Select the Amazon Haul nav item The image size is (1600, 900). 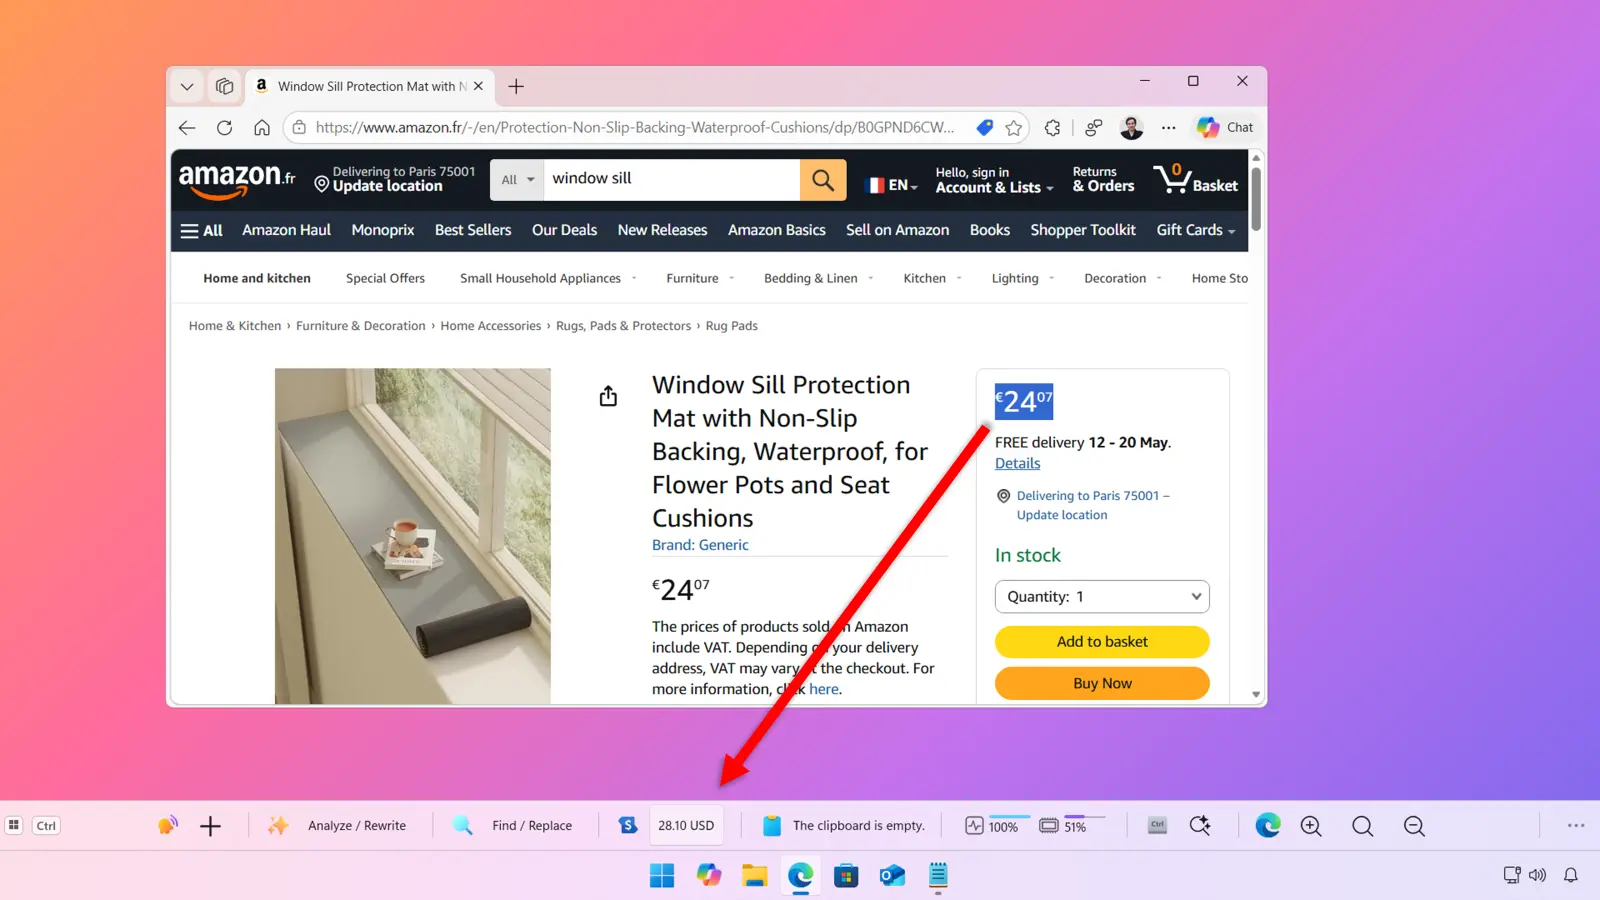pyautogui.click(x=286, y=230)
